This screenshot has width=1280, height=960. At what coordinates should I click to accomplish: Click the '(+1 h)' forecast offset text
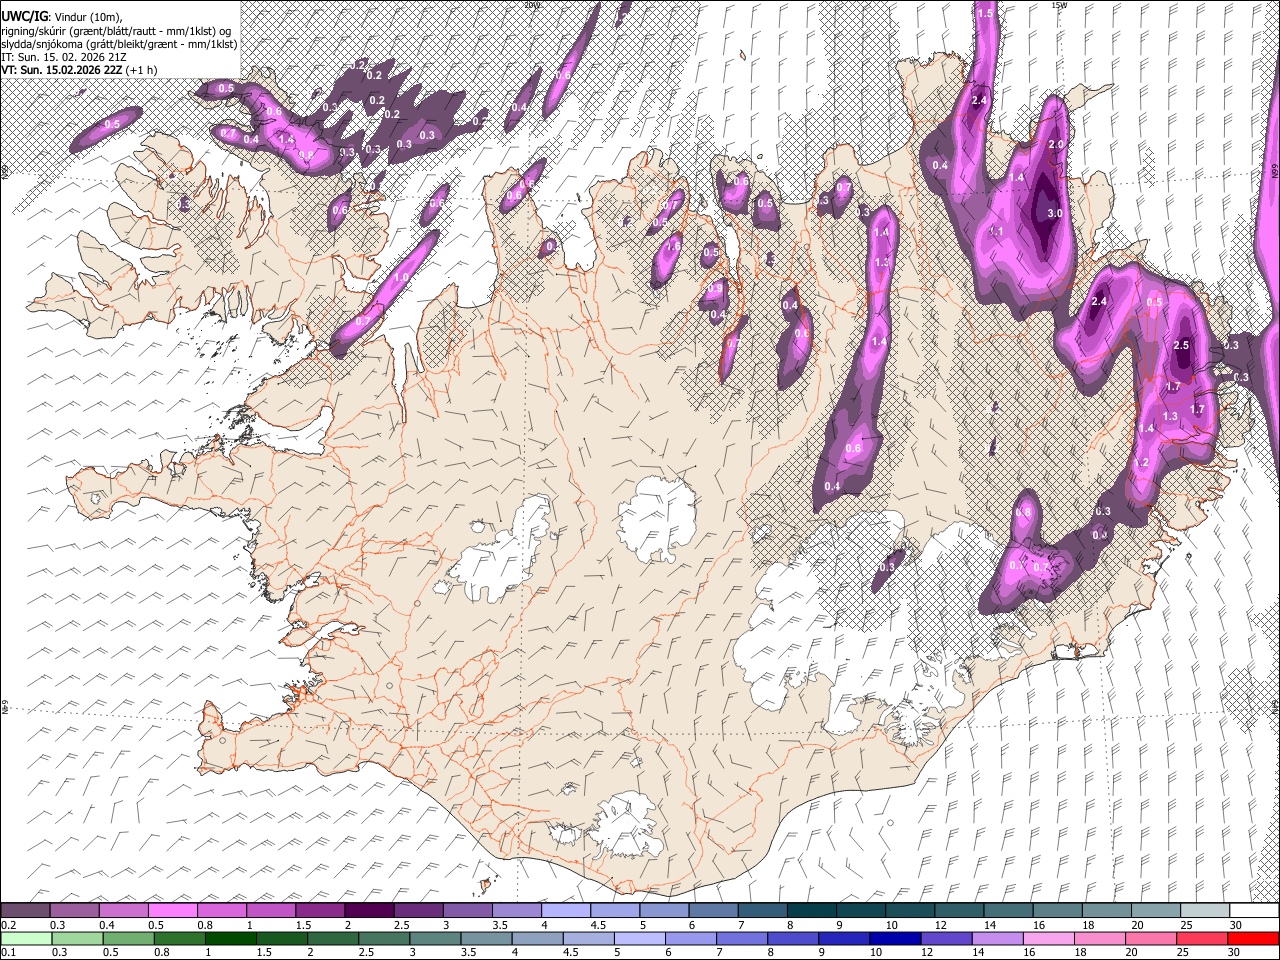140,70
